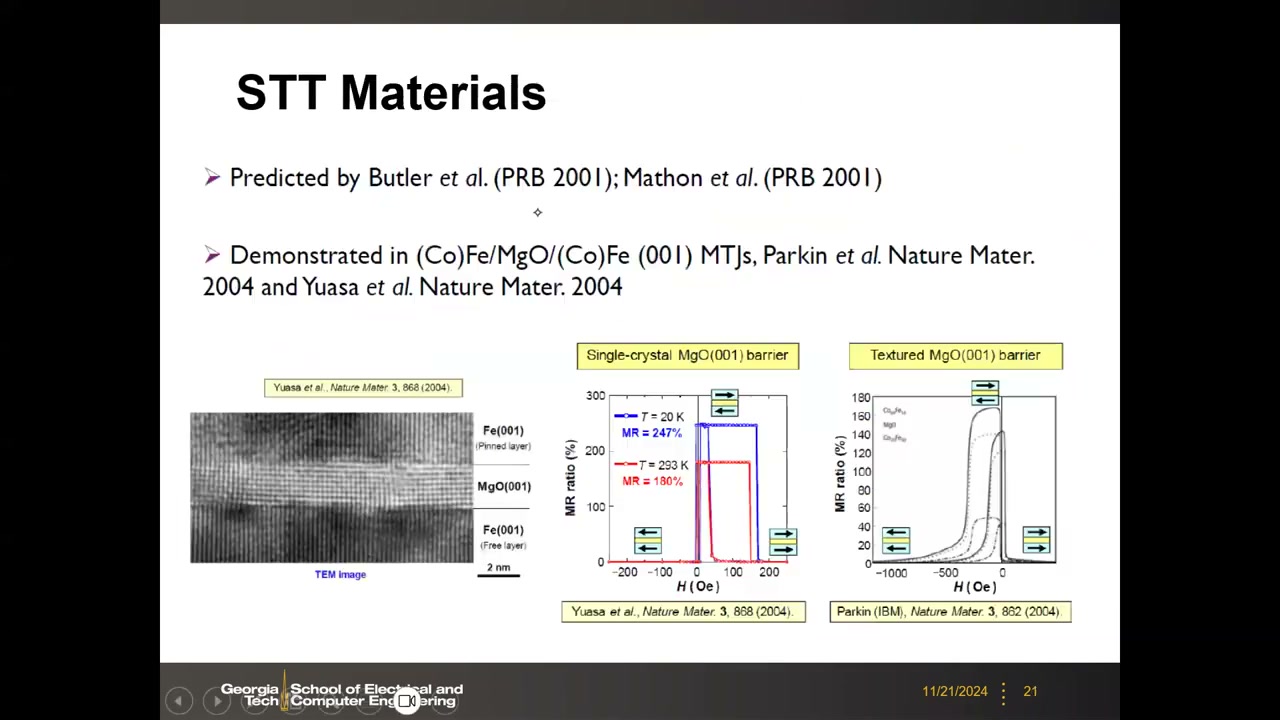Click the Single-crystal MgO(001) barrier label

[x=688, y=355]
